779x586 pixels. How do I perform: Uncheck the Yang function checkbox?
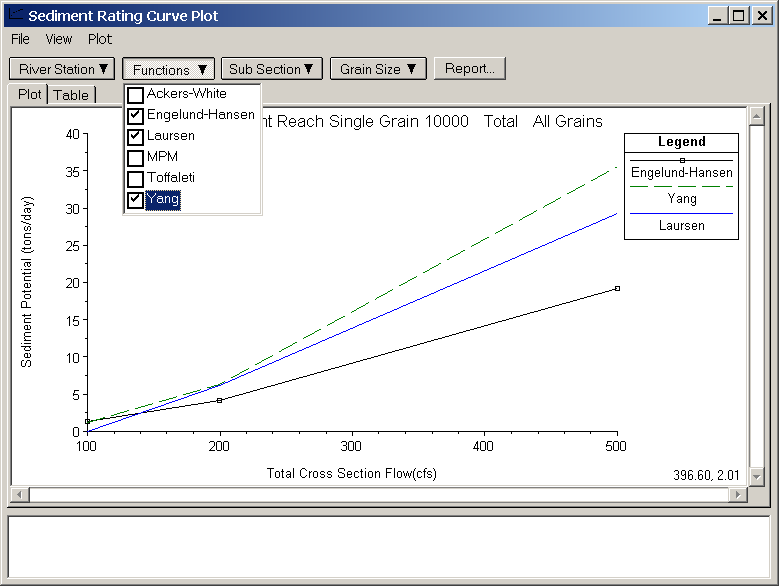pyautogui.click(x=136, y=200)
